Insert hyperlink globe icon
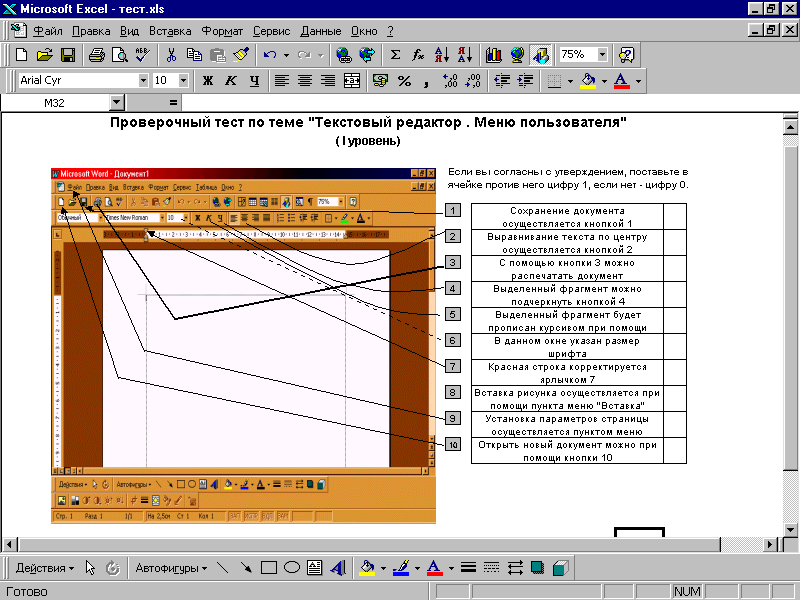Viewport: 800px width, 600px height. (344, 55)
